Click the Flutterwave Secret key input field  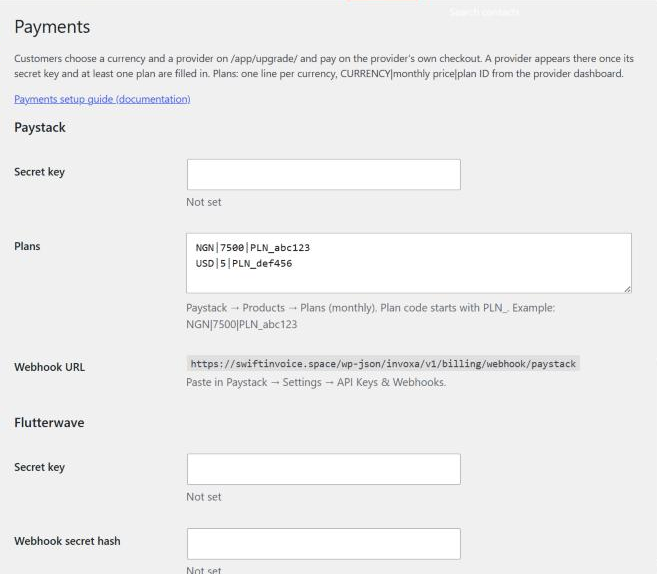coord(323,469)
